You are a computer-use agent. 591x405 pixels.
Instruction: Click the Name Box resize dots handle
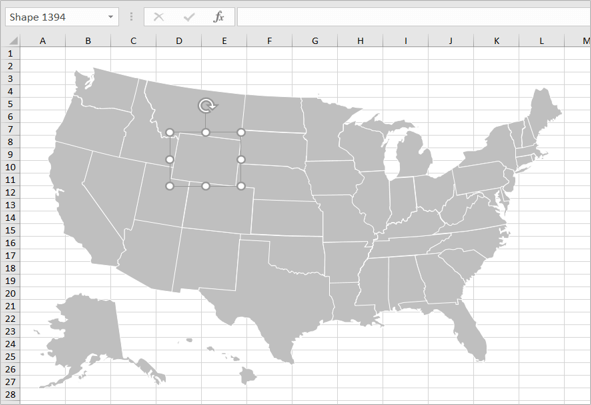[131, 17]
